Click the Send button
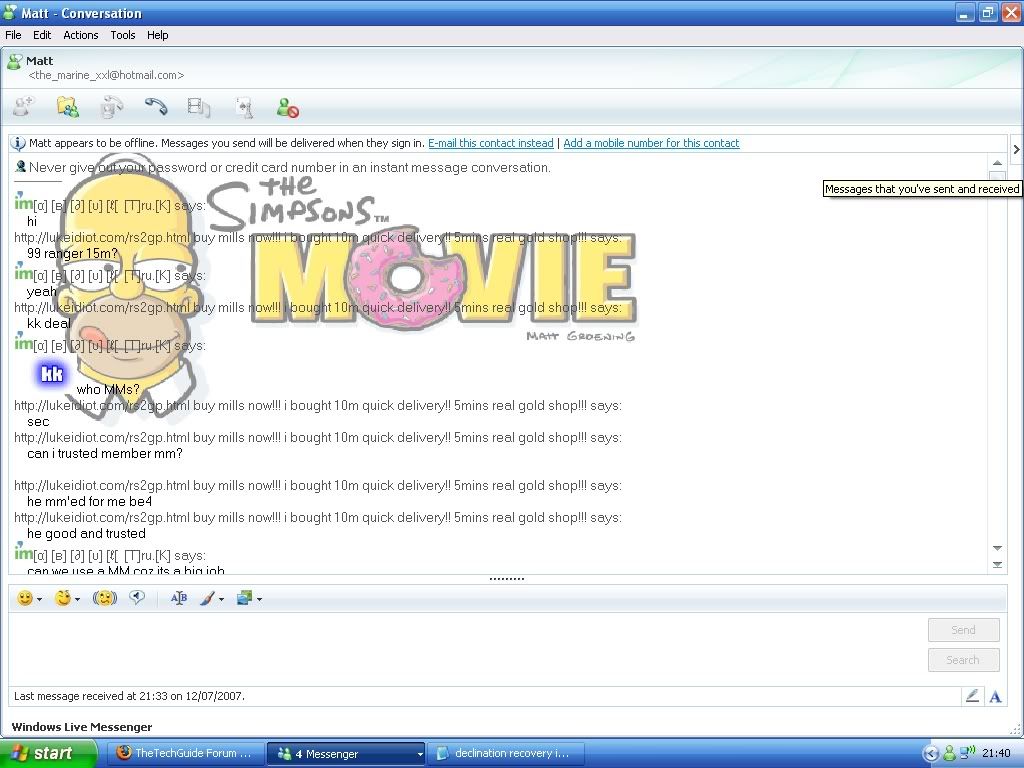Viewport: 1024px width, 768px height. (x=963, y=630)
